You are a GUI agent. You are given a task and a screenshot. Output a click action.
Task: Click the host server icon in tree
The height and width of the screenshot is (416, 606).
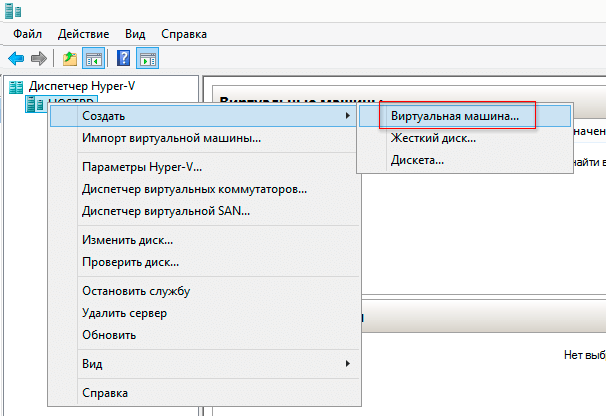[35, 104]
